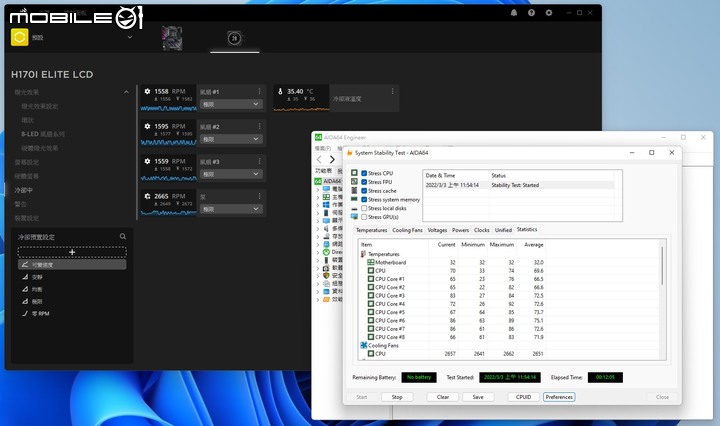The image size is (720, 426).
Task: Select the Stability Test: Started log row
Action: 519,185
